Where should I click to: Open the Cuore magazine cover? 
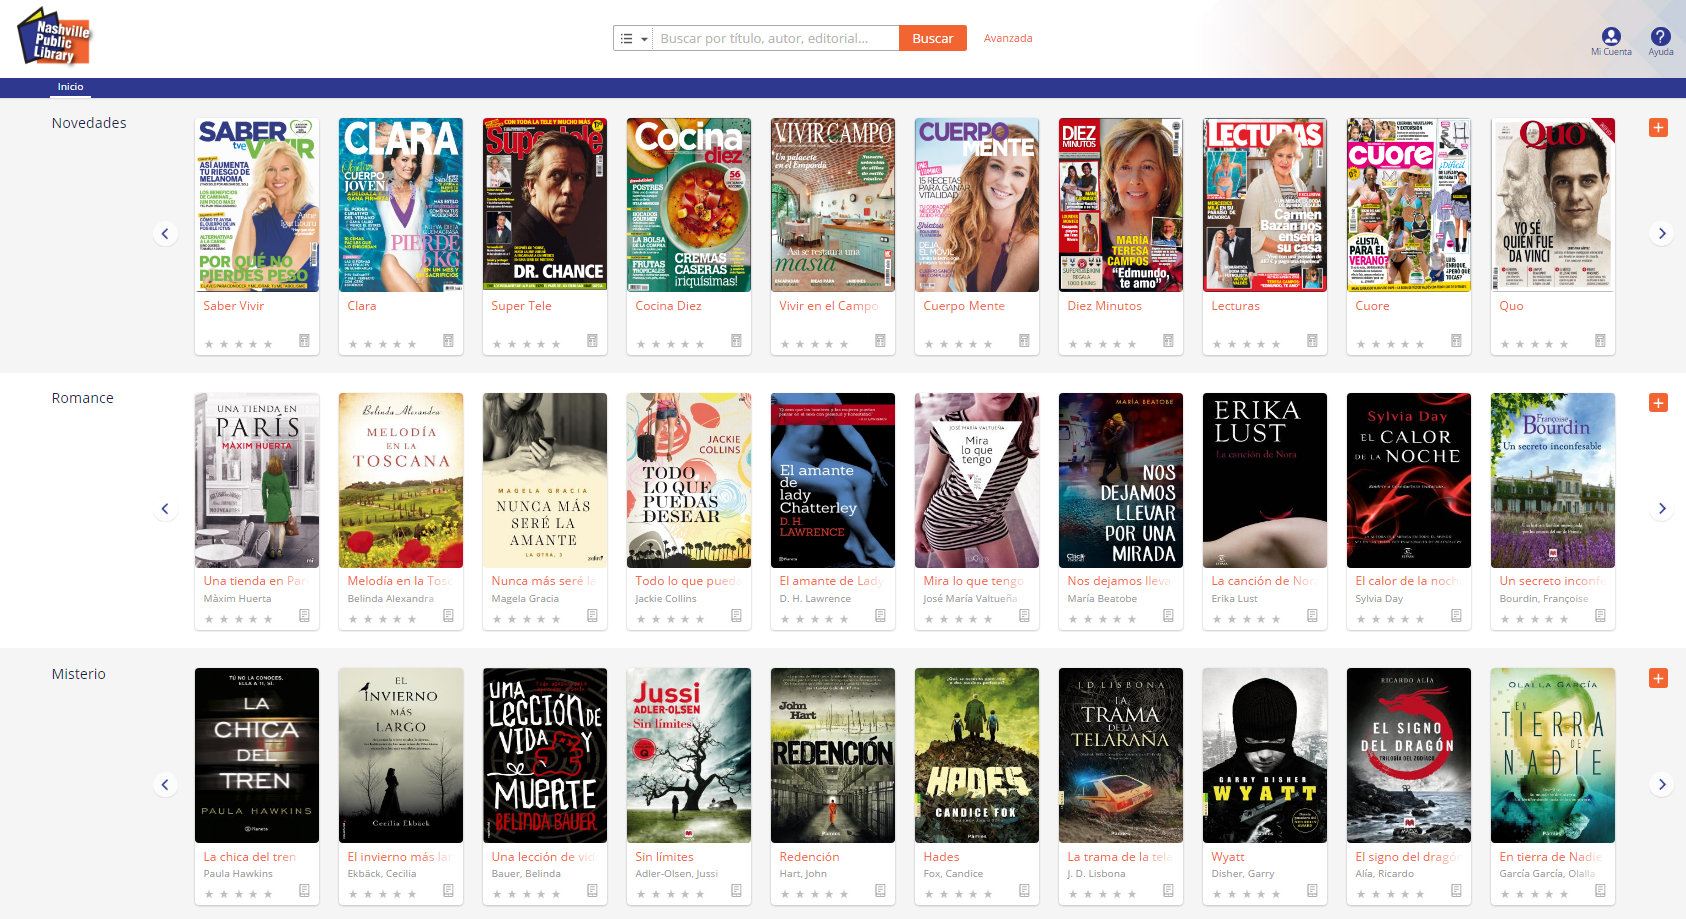(1409, 205)
